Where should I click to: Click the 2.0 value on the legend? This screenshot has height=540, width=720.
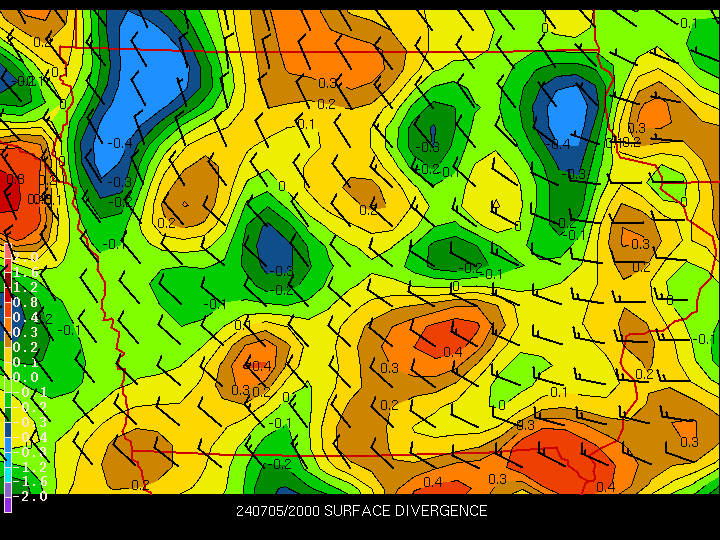point(28,257)
